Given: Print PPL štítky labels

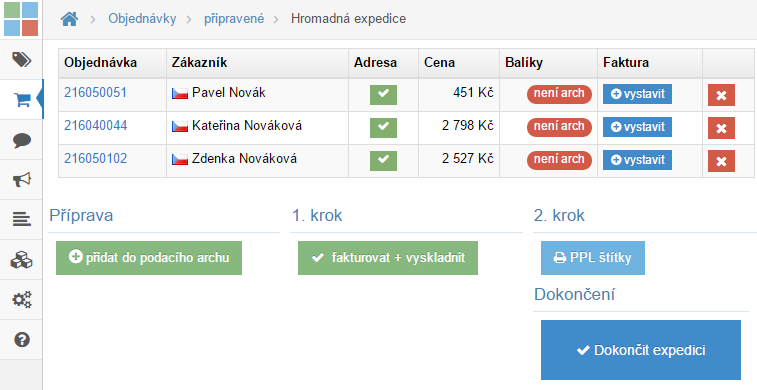Looking at the screenshot, I should (x=593, y=258).
